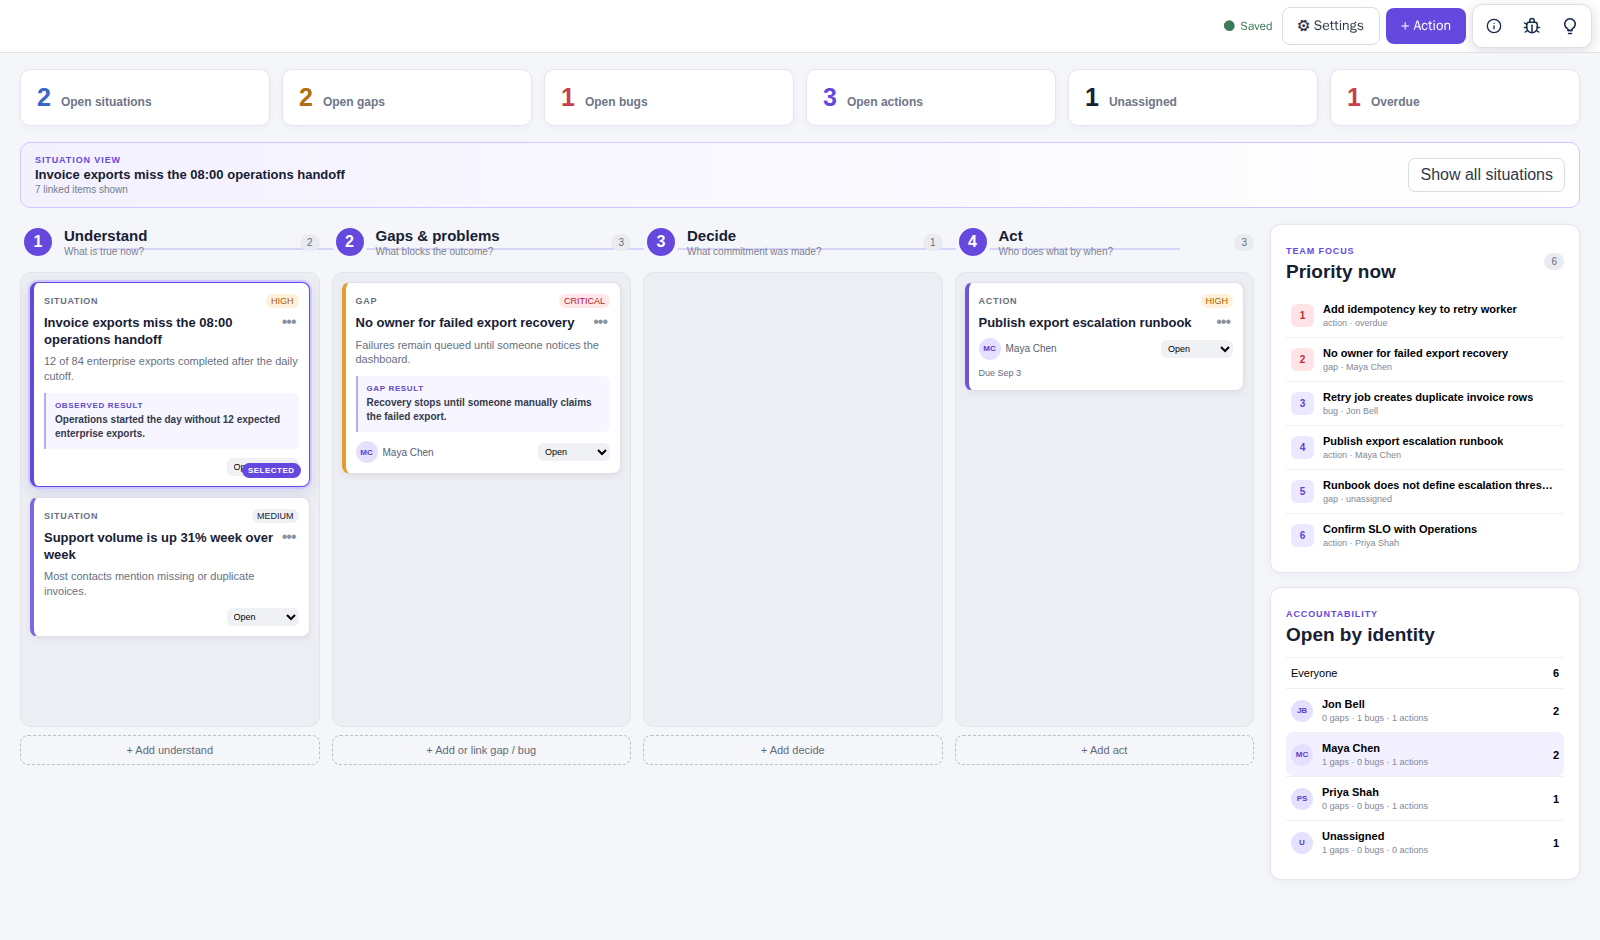Image resolution: width=1600 pixels, height=940 pixels.
Task: Click Unassigned U avatar
Action: [x=1302, y=843]
